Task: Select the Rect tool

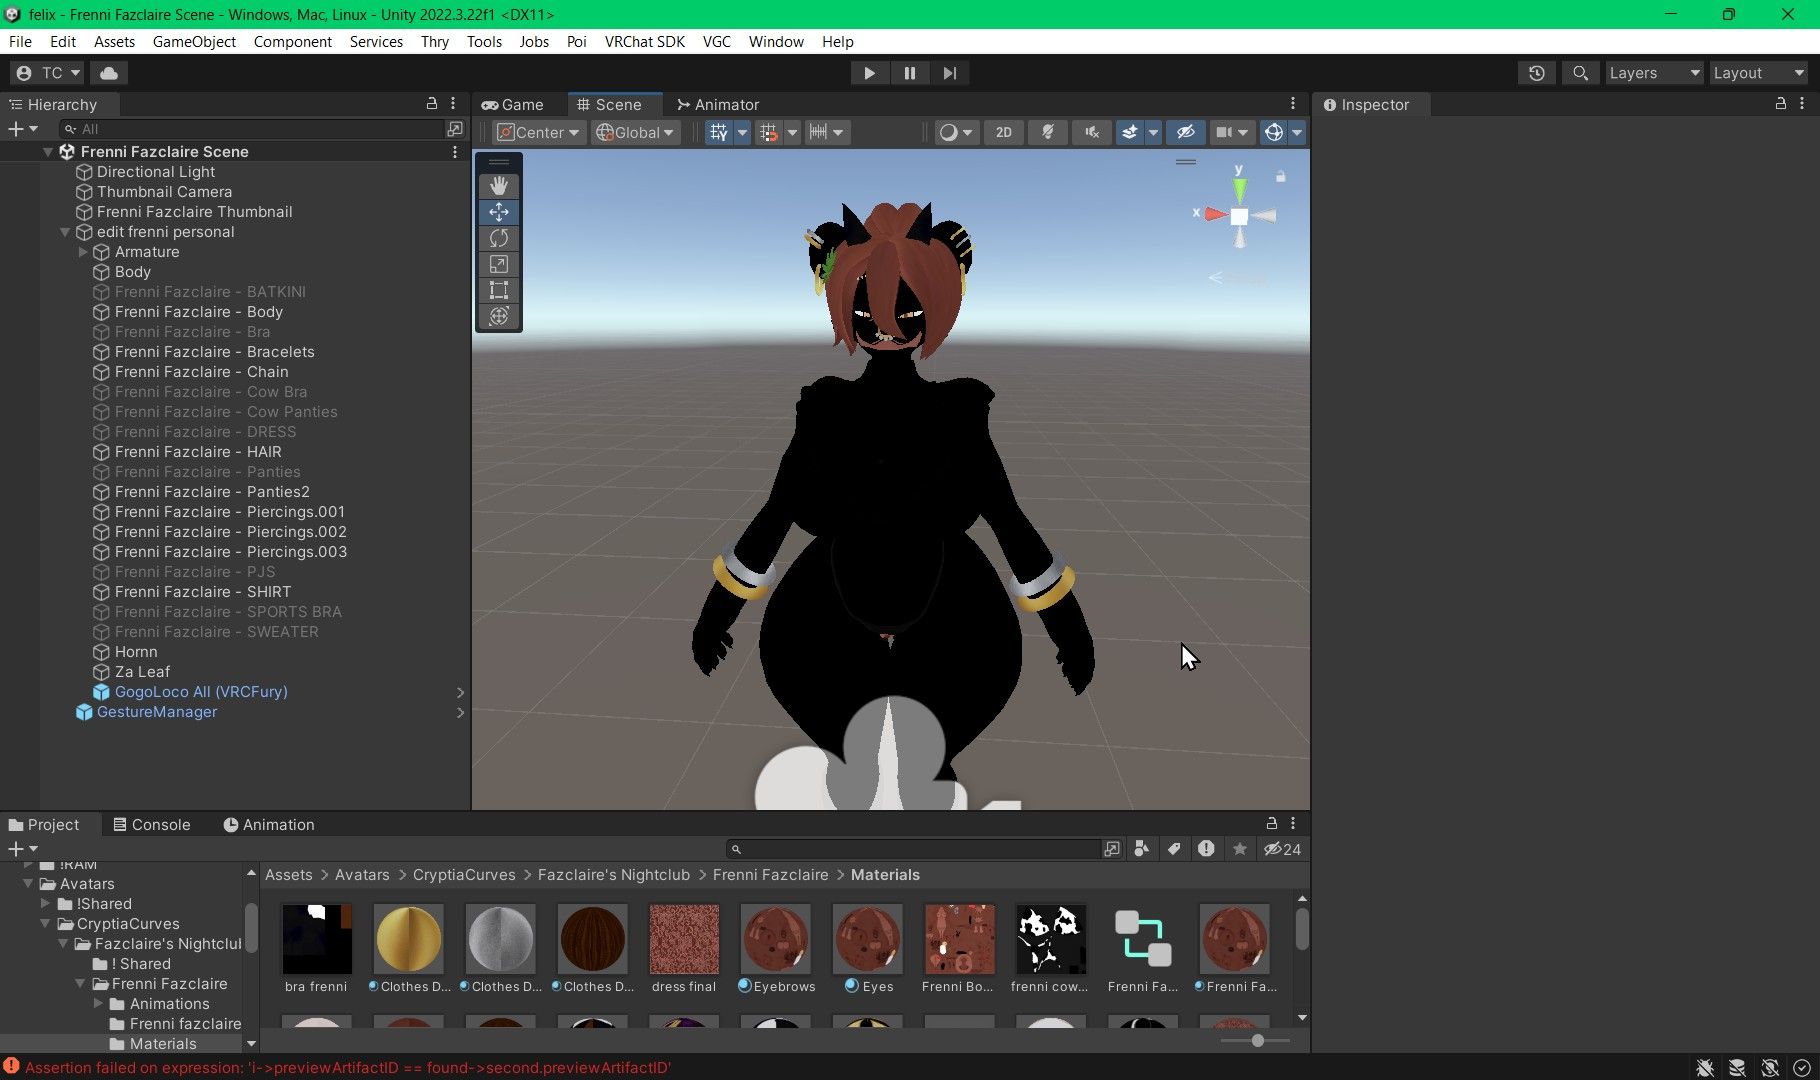Action: (499, 290)
